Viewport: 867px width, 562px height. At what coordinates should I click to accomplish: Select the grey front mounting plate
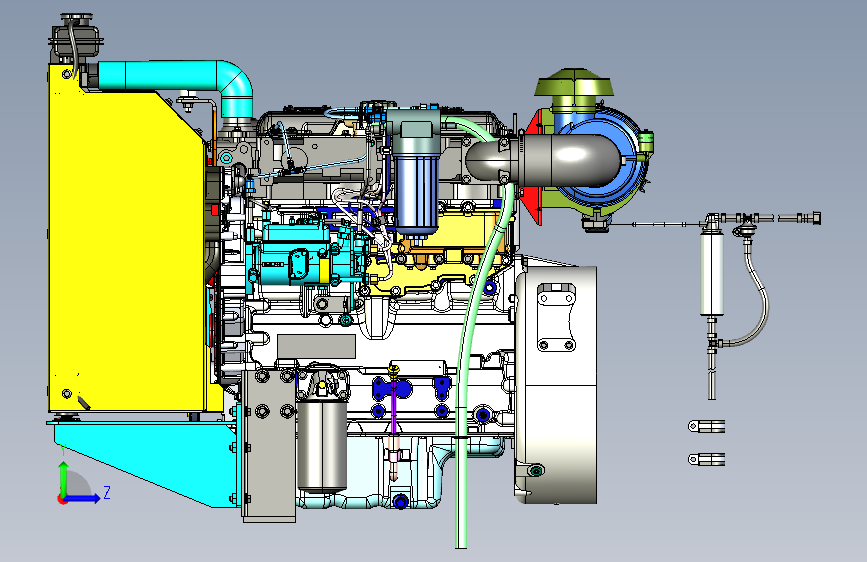tap(269, 446)
